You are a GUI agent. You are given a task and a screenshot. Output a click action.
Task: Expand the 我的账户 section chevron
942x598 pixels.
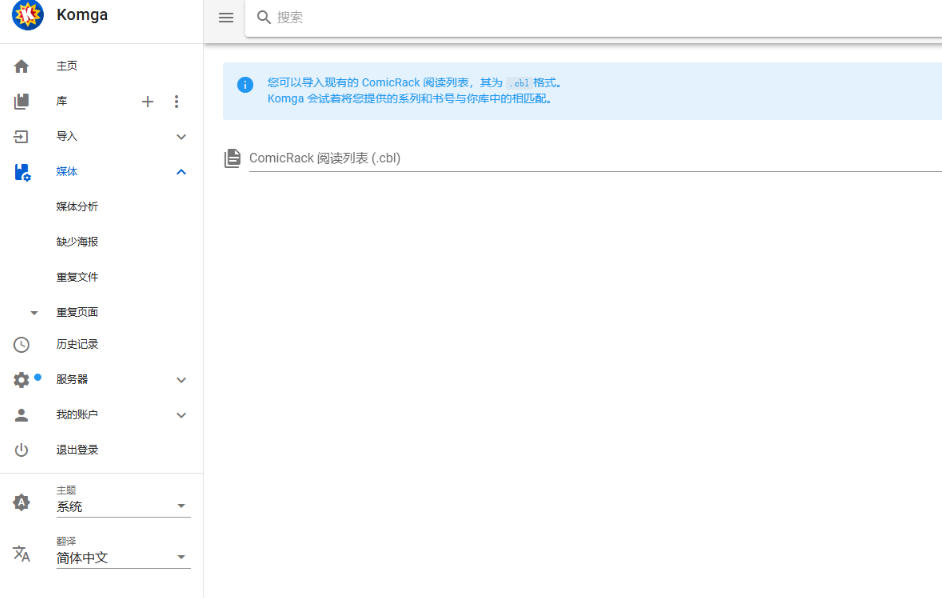181,415
